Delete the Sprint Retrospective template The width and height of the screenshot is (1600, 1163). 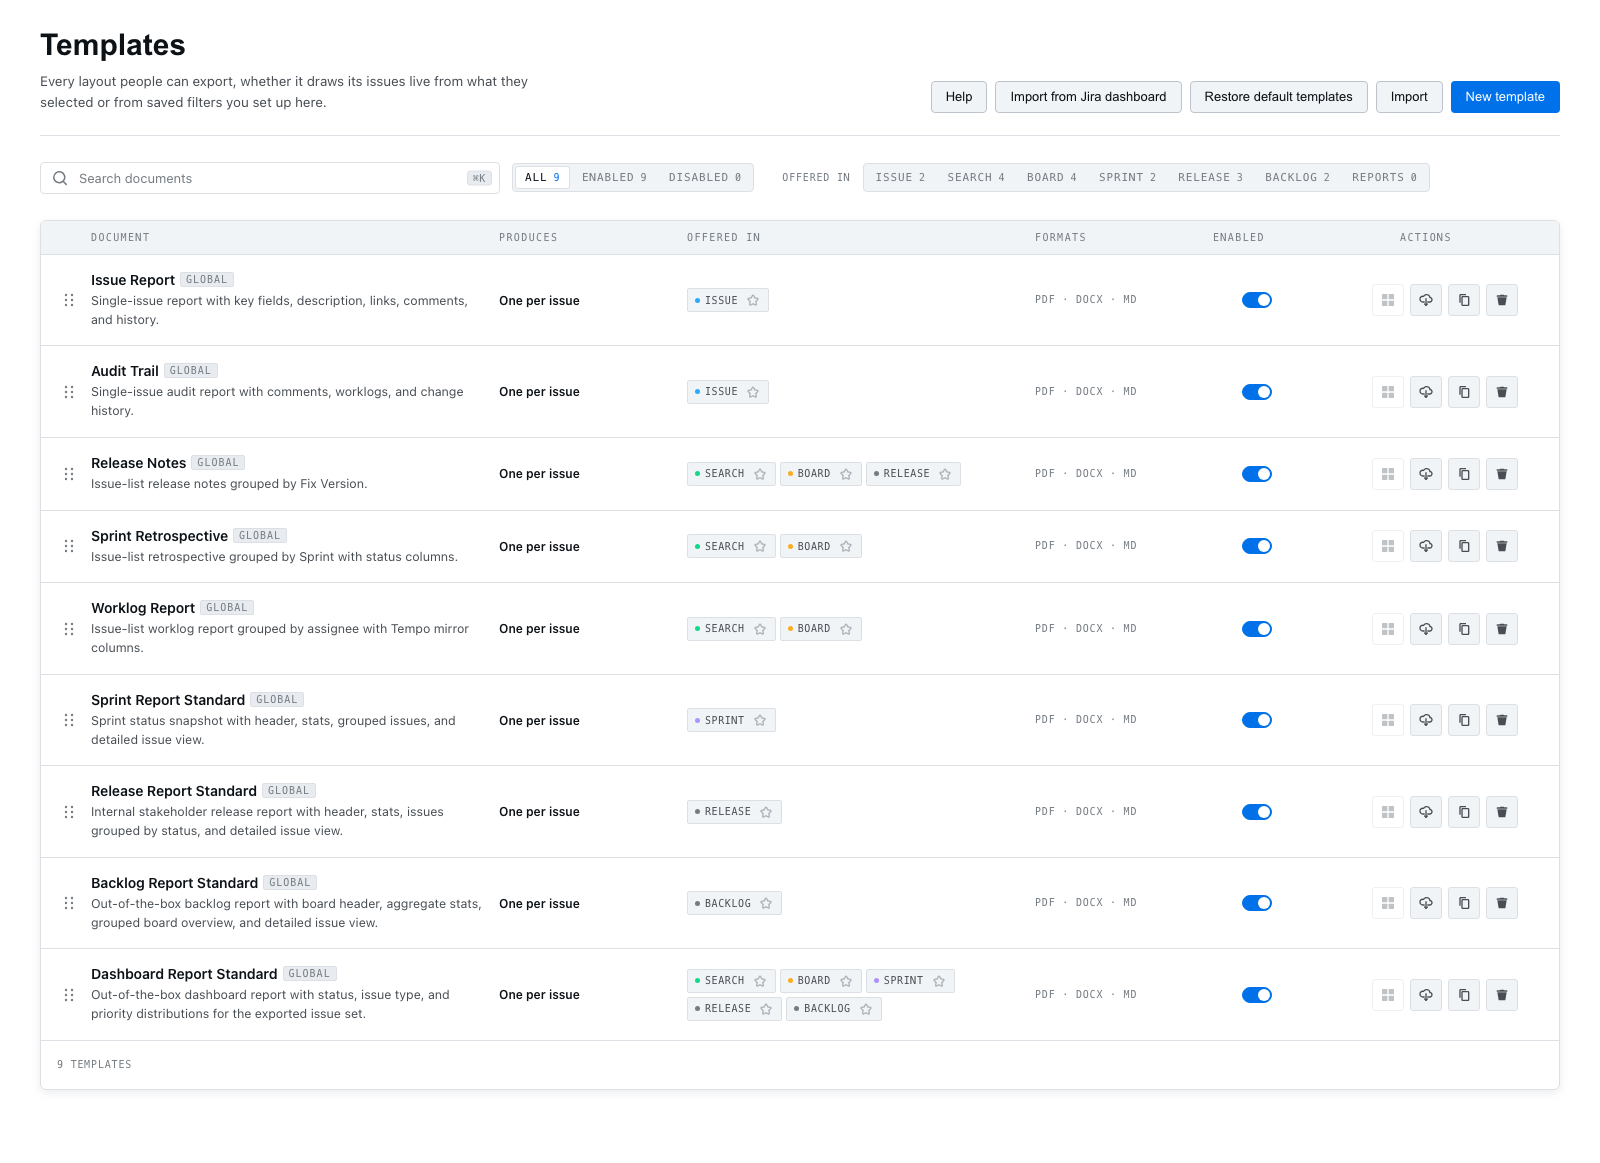(1501, 546)
